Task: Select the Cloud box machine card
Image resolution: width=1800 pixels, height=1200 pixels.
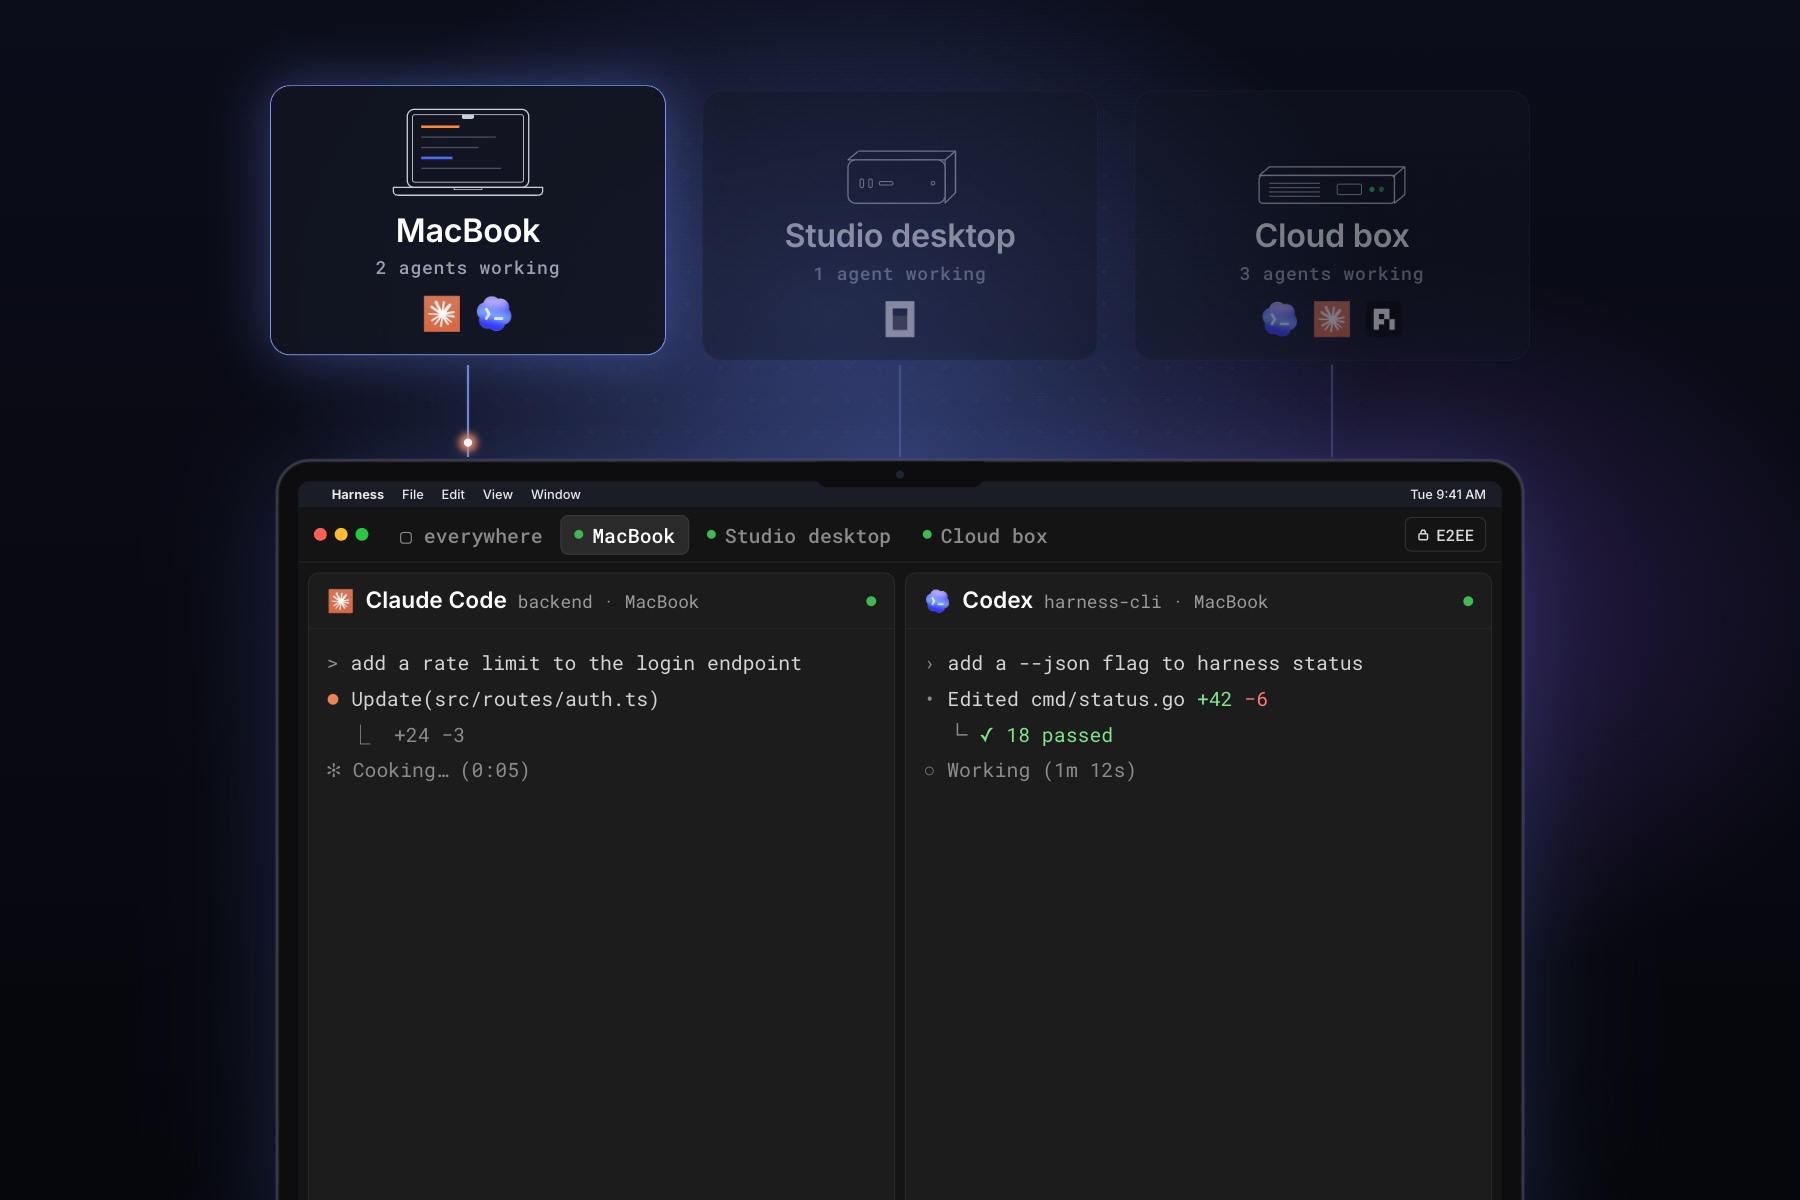Action: pyautogui.click(x=1332, y=226)
